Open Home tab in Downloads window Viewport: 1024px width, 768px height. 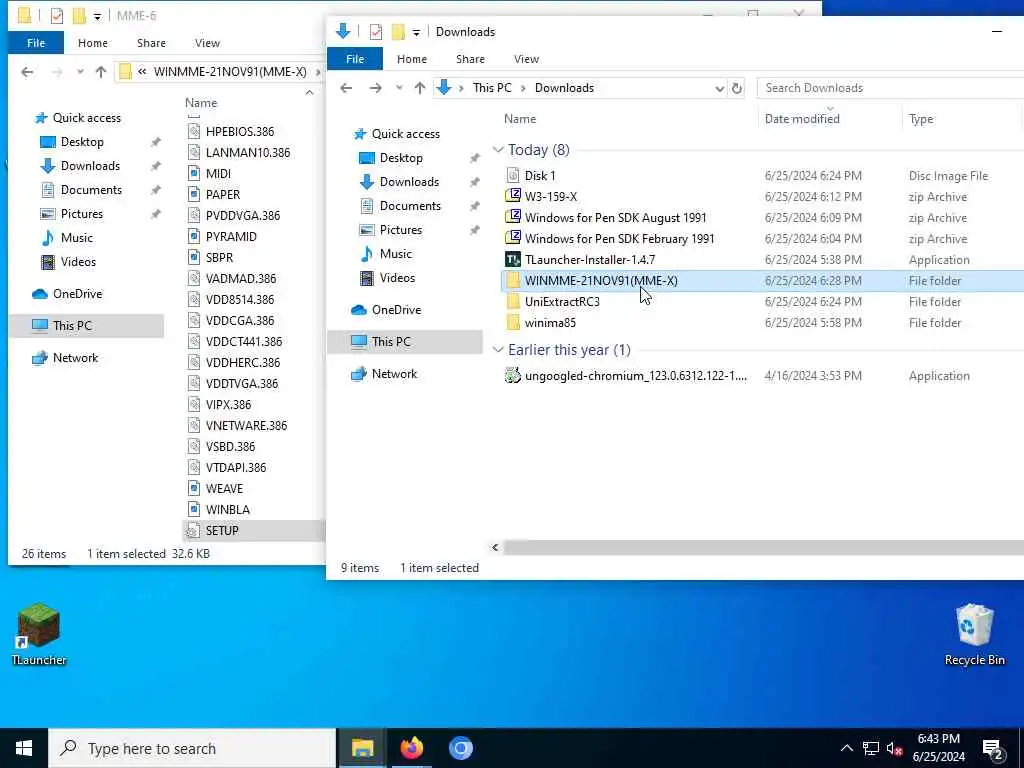(x=411, y=59)
